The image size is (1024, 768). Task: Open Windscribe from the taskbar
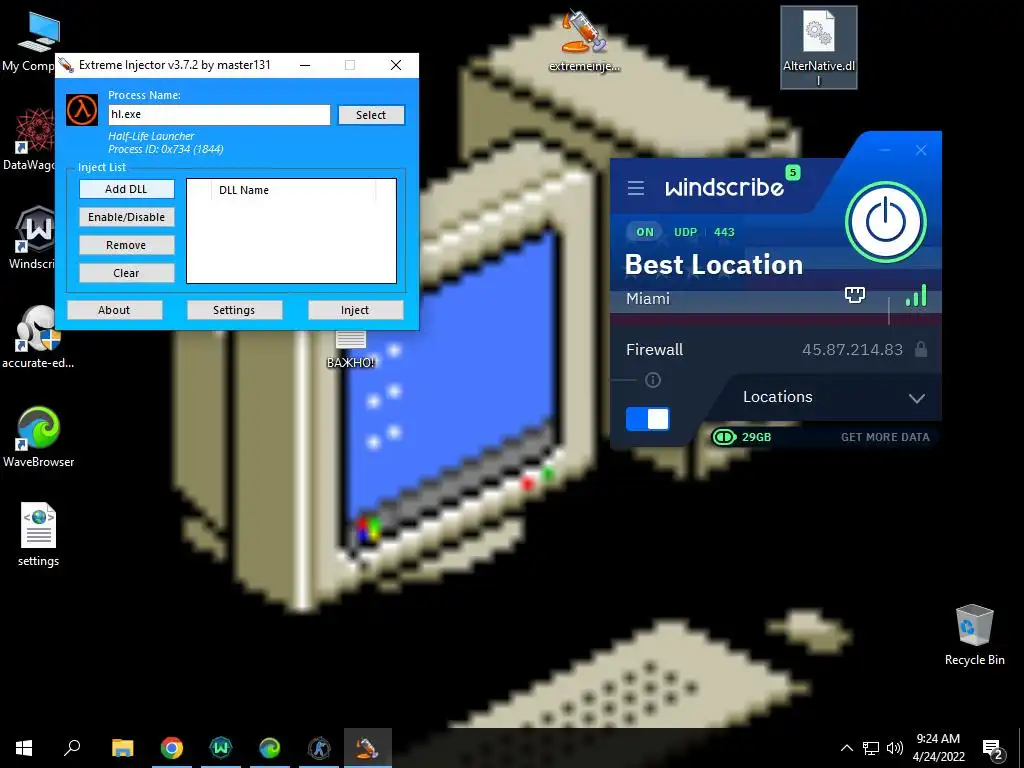(221, 748)
